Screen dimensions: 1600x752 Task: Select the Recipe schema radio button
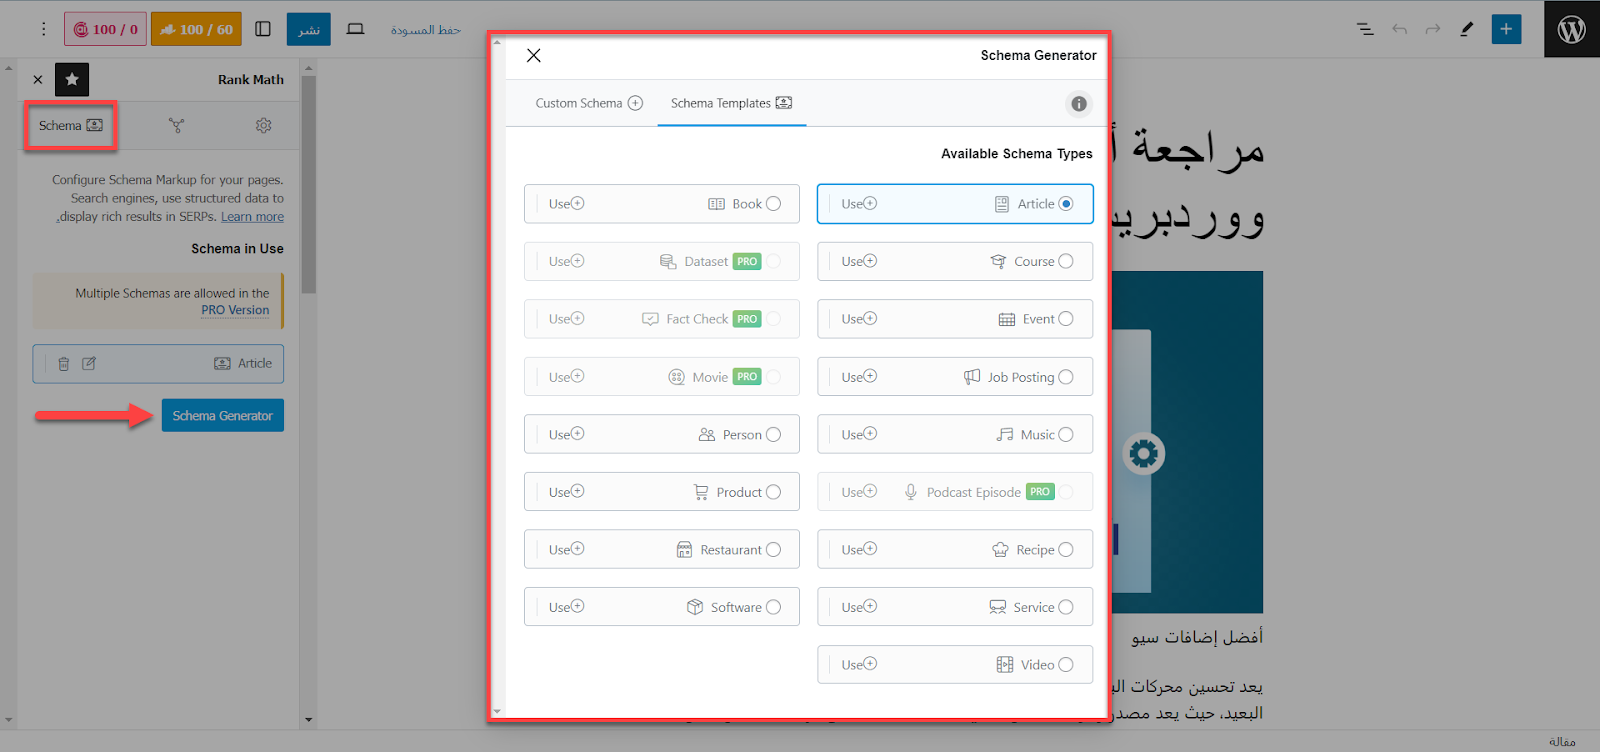[x=1066, y=549]
